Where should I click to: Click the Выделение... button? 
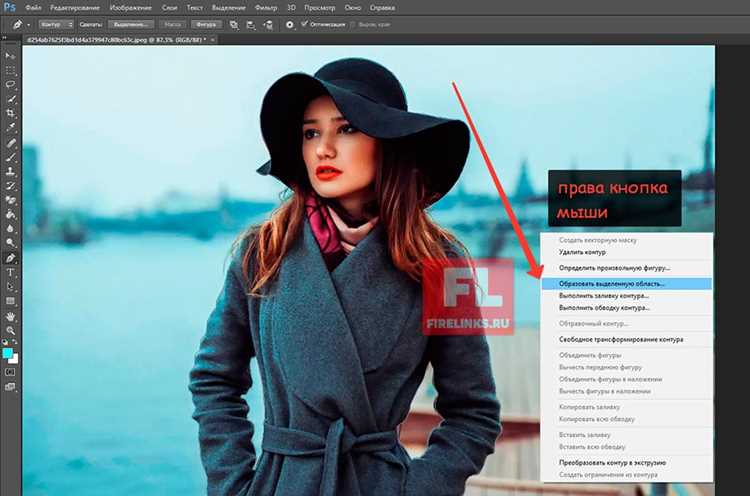(x=131, y=24)
